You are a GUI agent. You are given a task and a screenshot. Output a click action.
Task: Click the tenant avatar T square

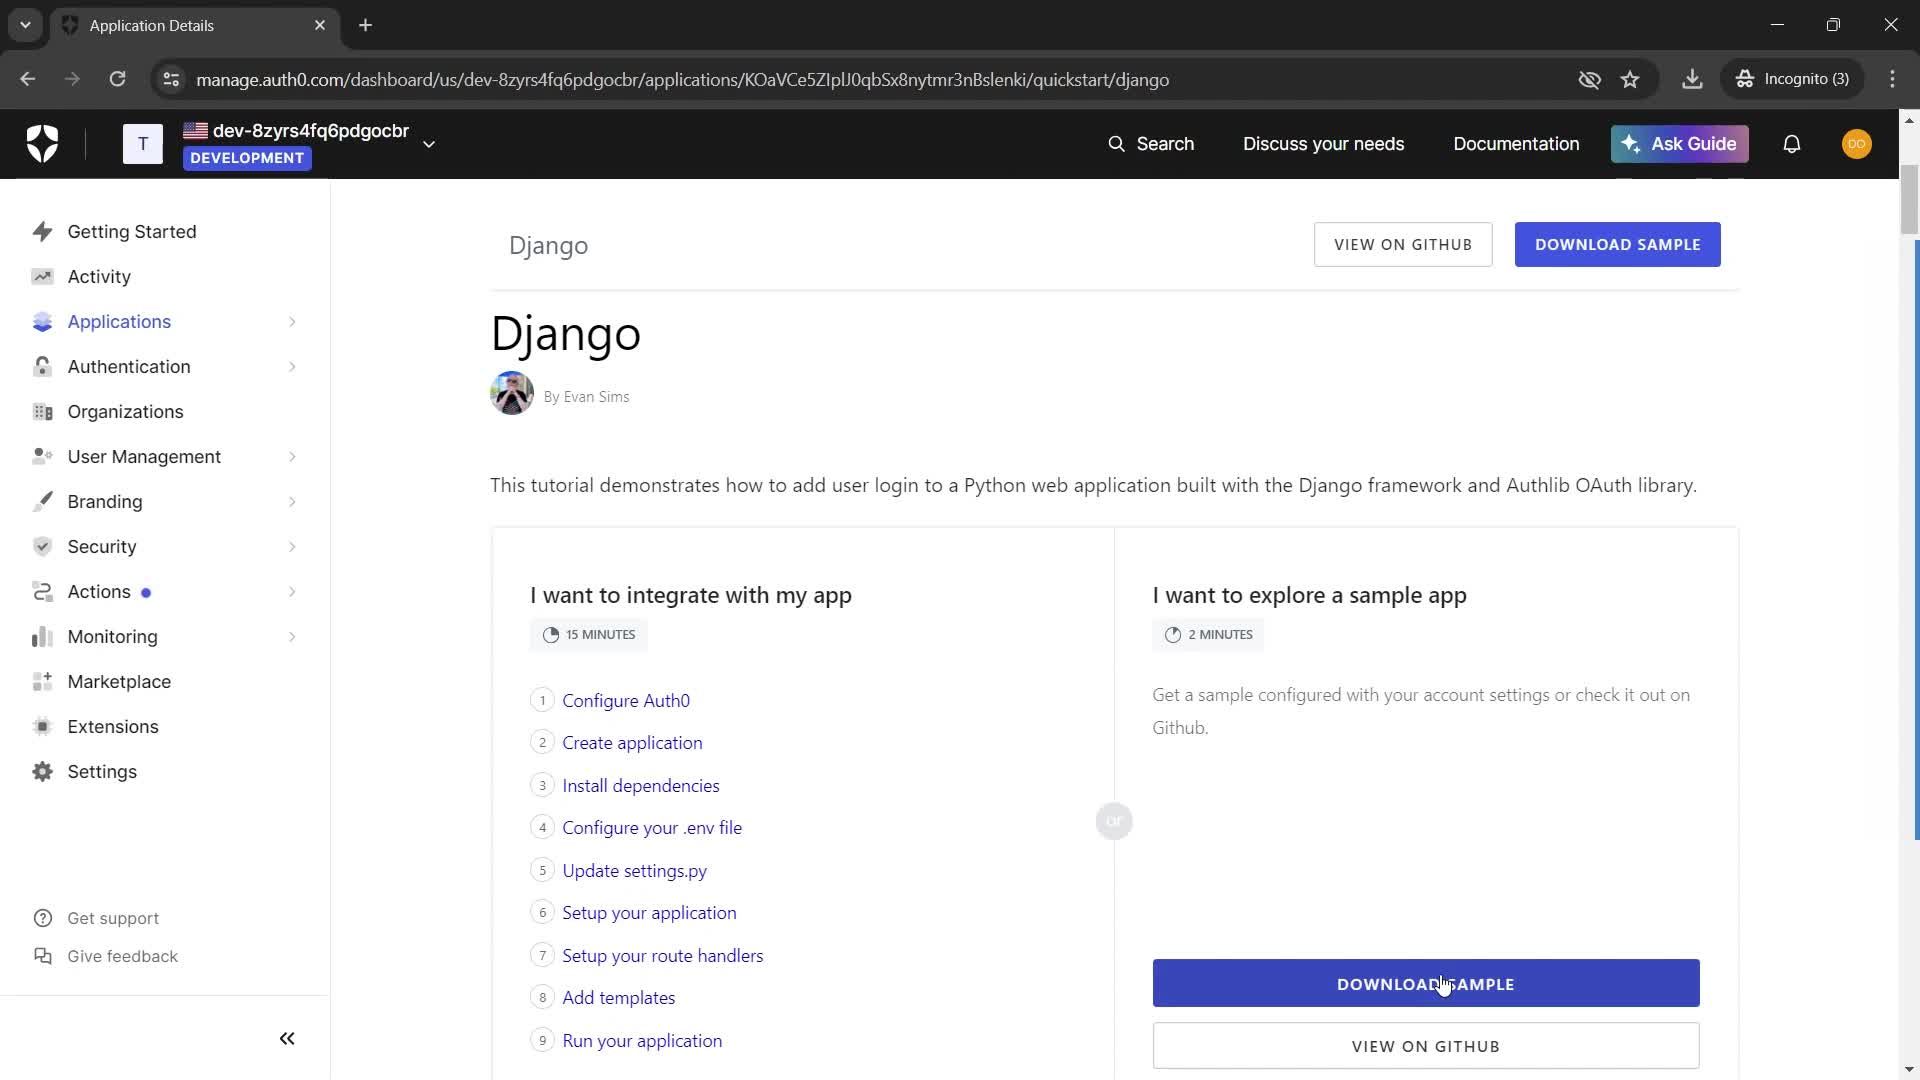(143, 144)
